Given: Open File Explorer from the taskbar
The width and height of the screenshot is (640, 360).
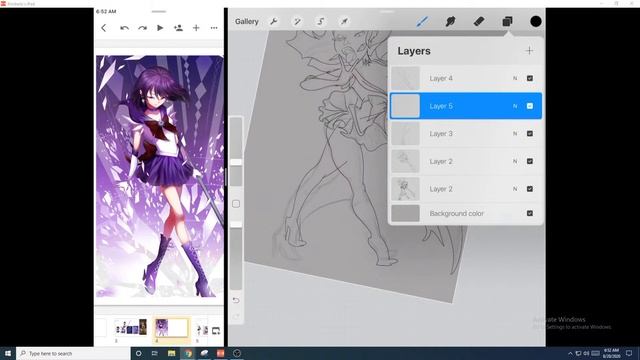Looking at the screenshot, I should [x=171, y=353].
